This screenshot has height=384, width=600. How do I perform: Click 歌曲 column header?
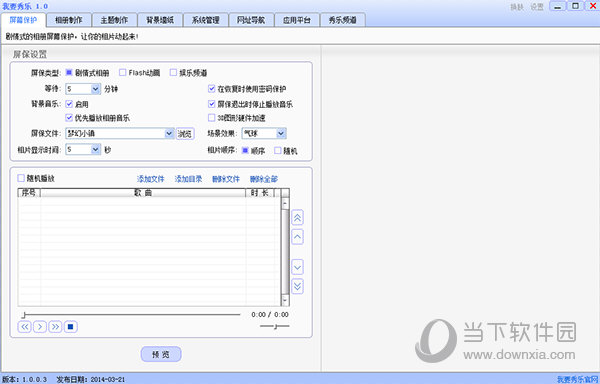point(143,192)
